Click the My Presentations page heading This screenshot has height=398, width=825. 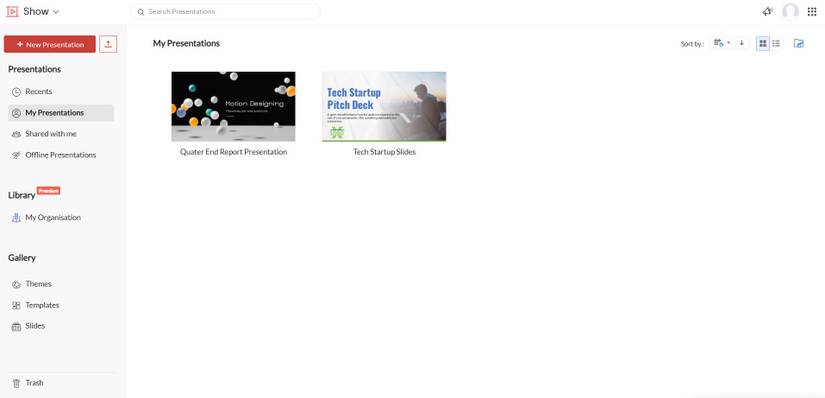(186, 43)
